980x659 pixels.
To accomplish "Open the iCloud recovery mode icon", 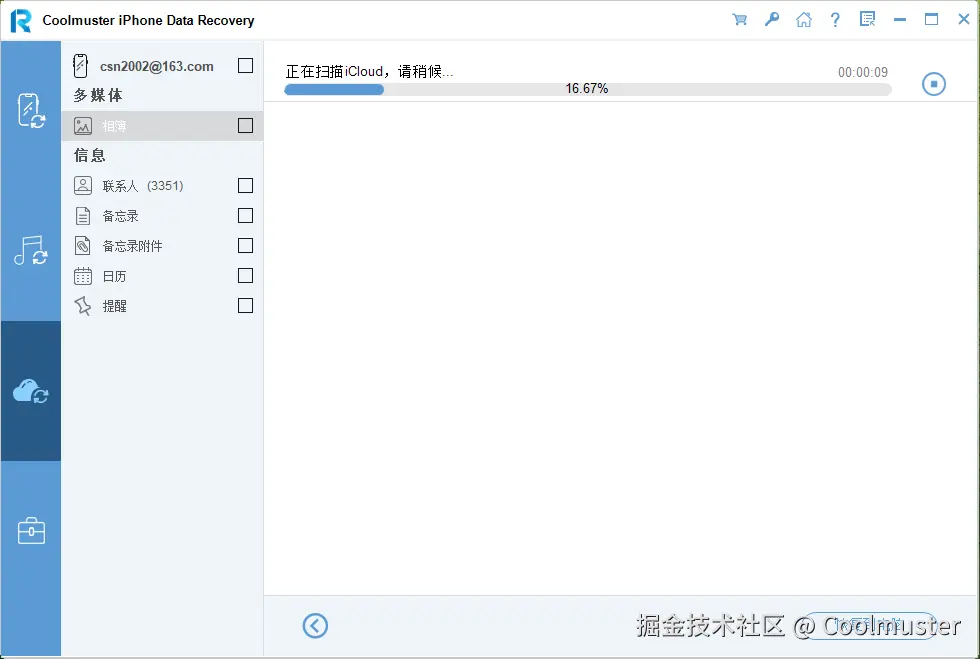I will [31, 391].
